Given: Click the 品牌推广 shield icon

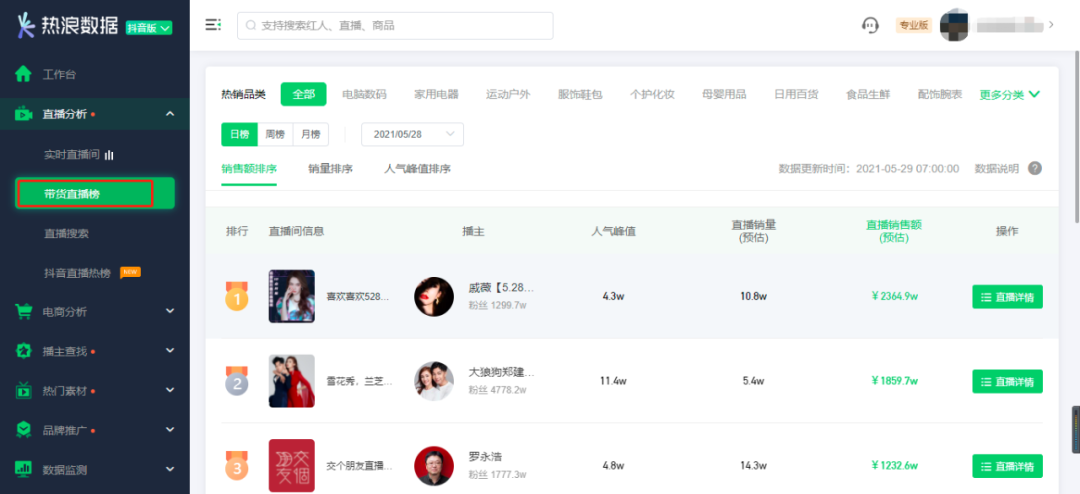Looking at the screenshot, I should pyautogui.click(x=23, y=430).
